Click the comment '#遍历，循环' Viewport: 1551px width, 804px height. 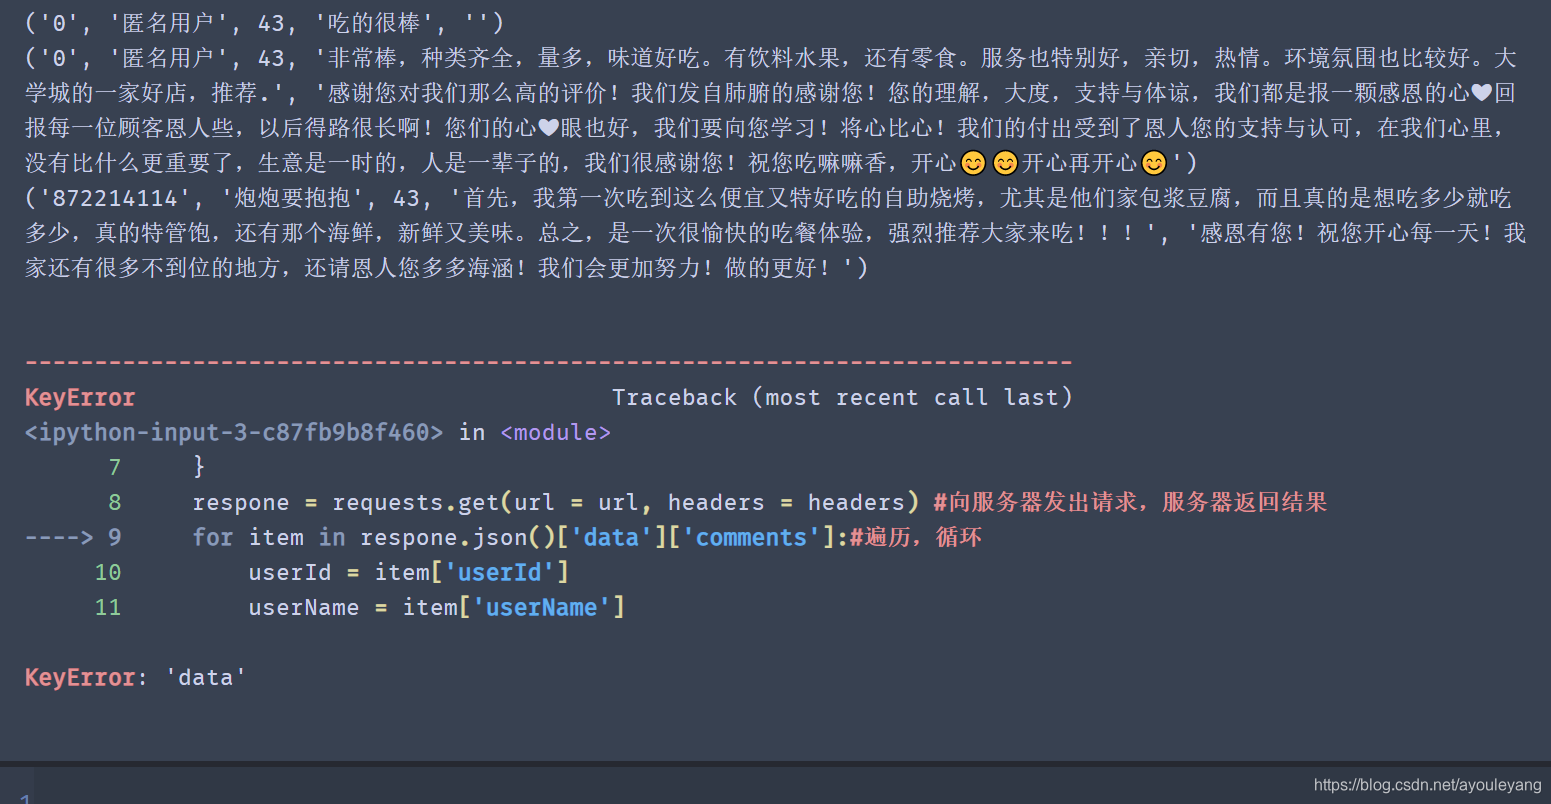916,537
